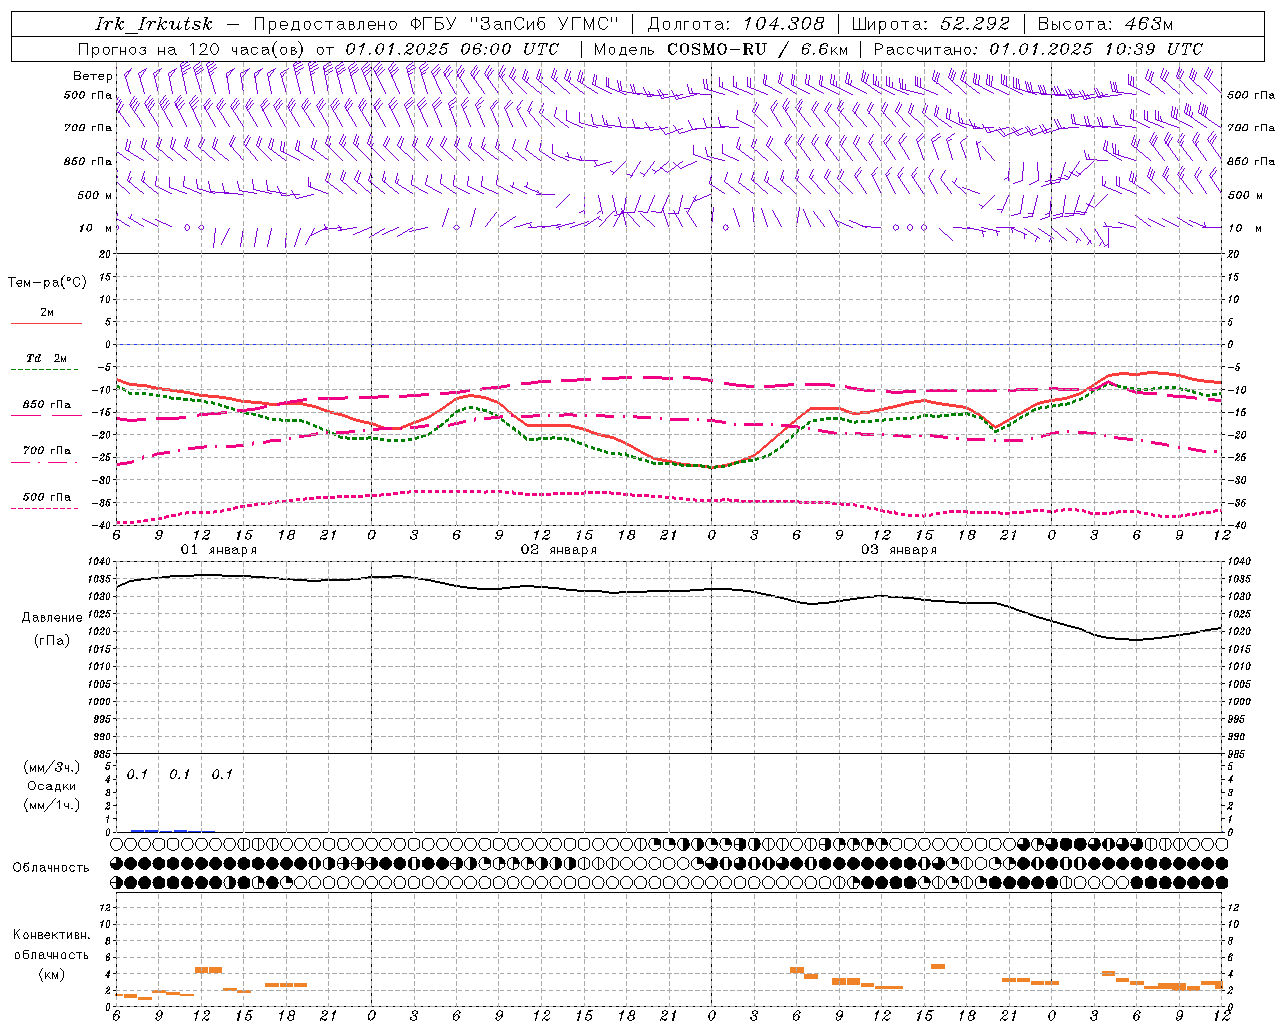Click the (гПа) unit label under Давление
Viewport: 1280px width, 1024px height.
[x=52, y=641]
